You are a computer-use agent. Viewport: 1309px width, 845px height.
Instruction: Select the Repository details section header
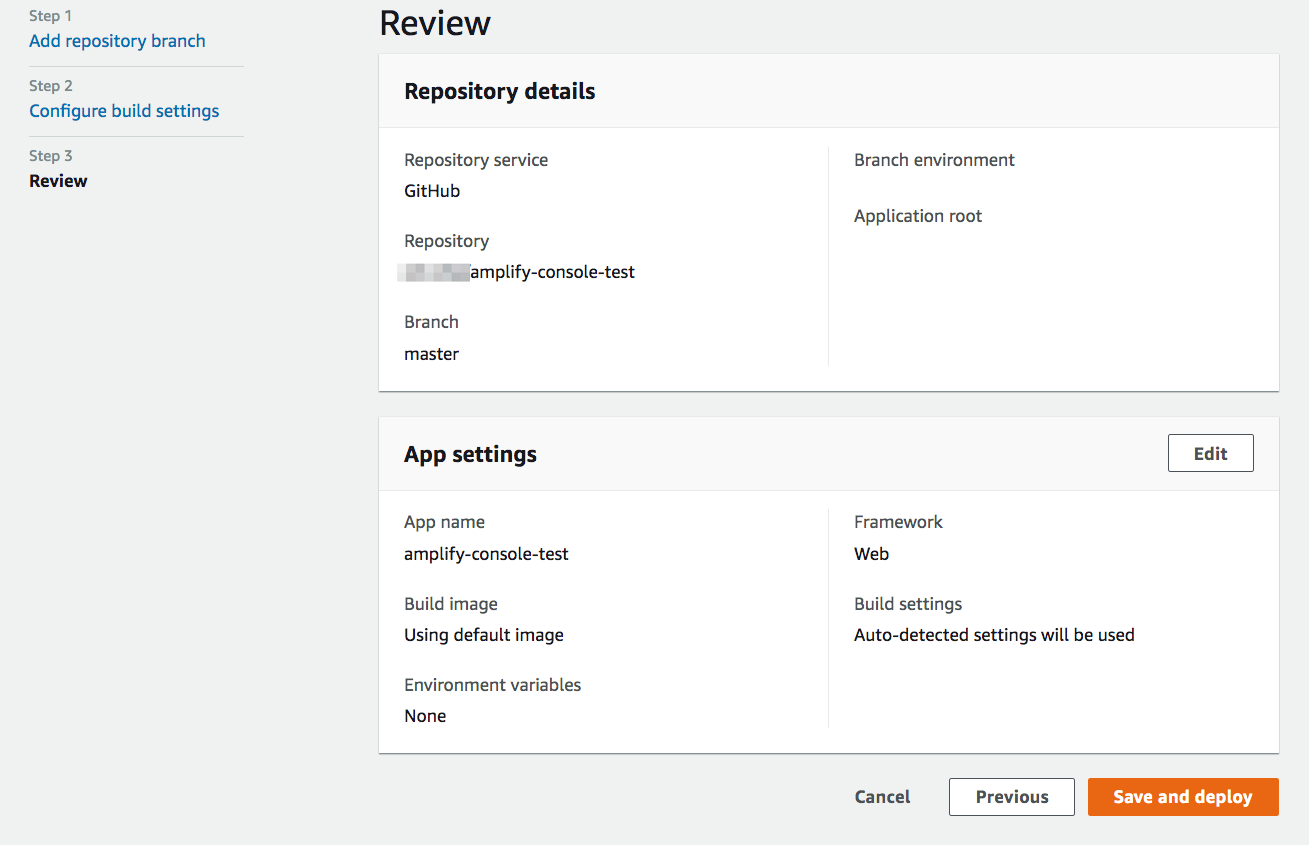[x=499, y=91]
